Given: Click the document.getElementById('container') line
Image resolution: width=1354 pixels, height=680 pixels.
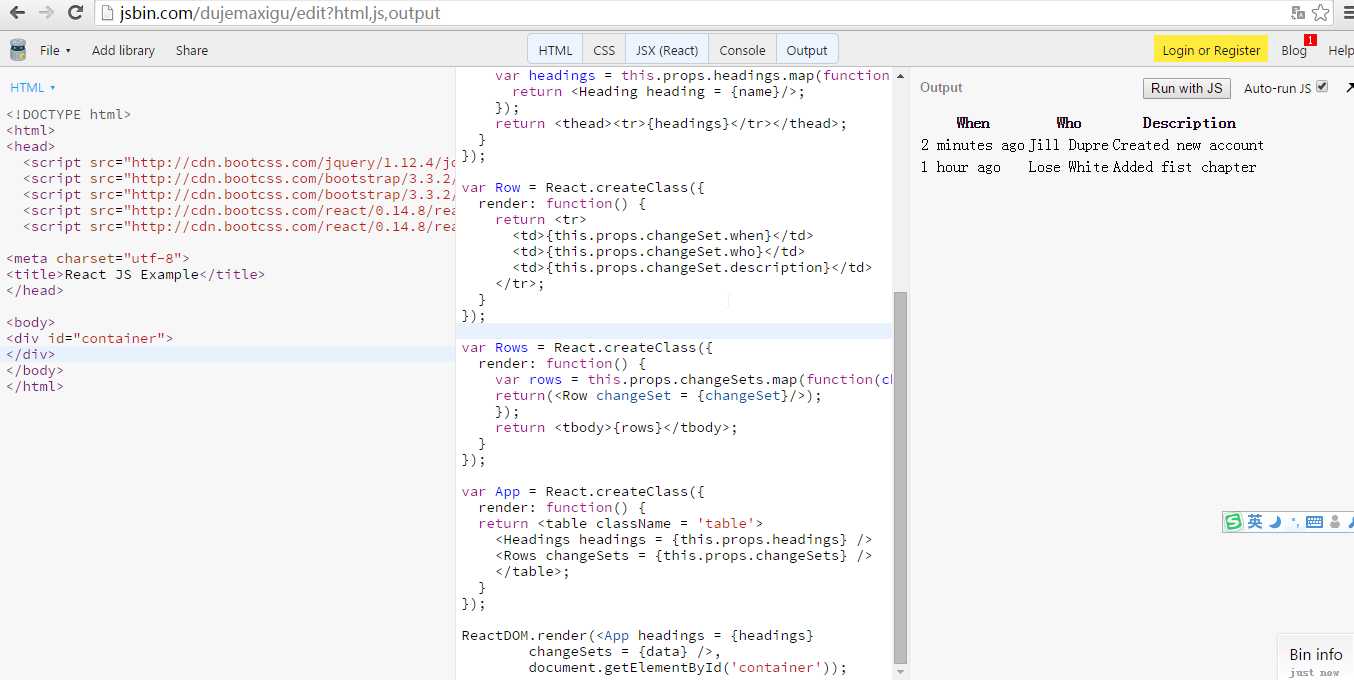Looking at the screenshot, I should point(688,667).
